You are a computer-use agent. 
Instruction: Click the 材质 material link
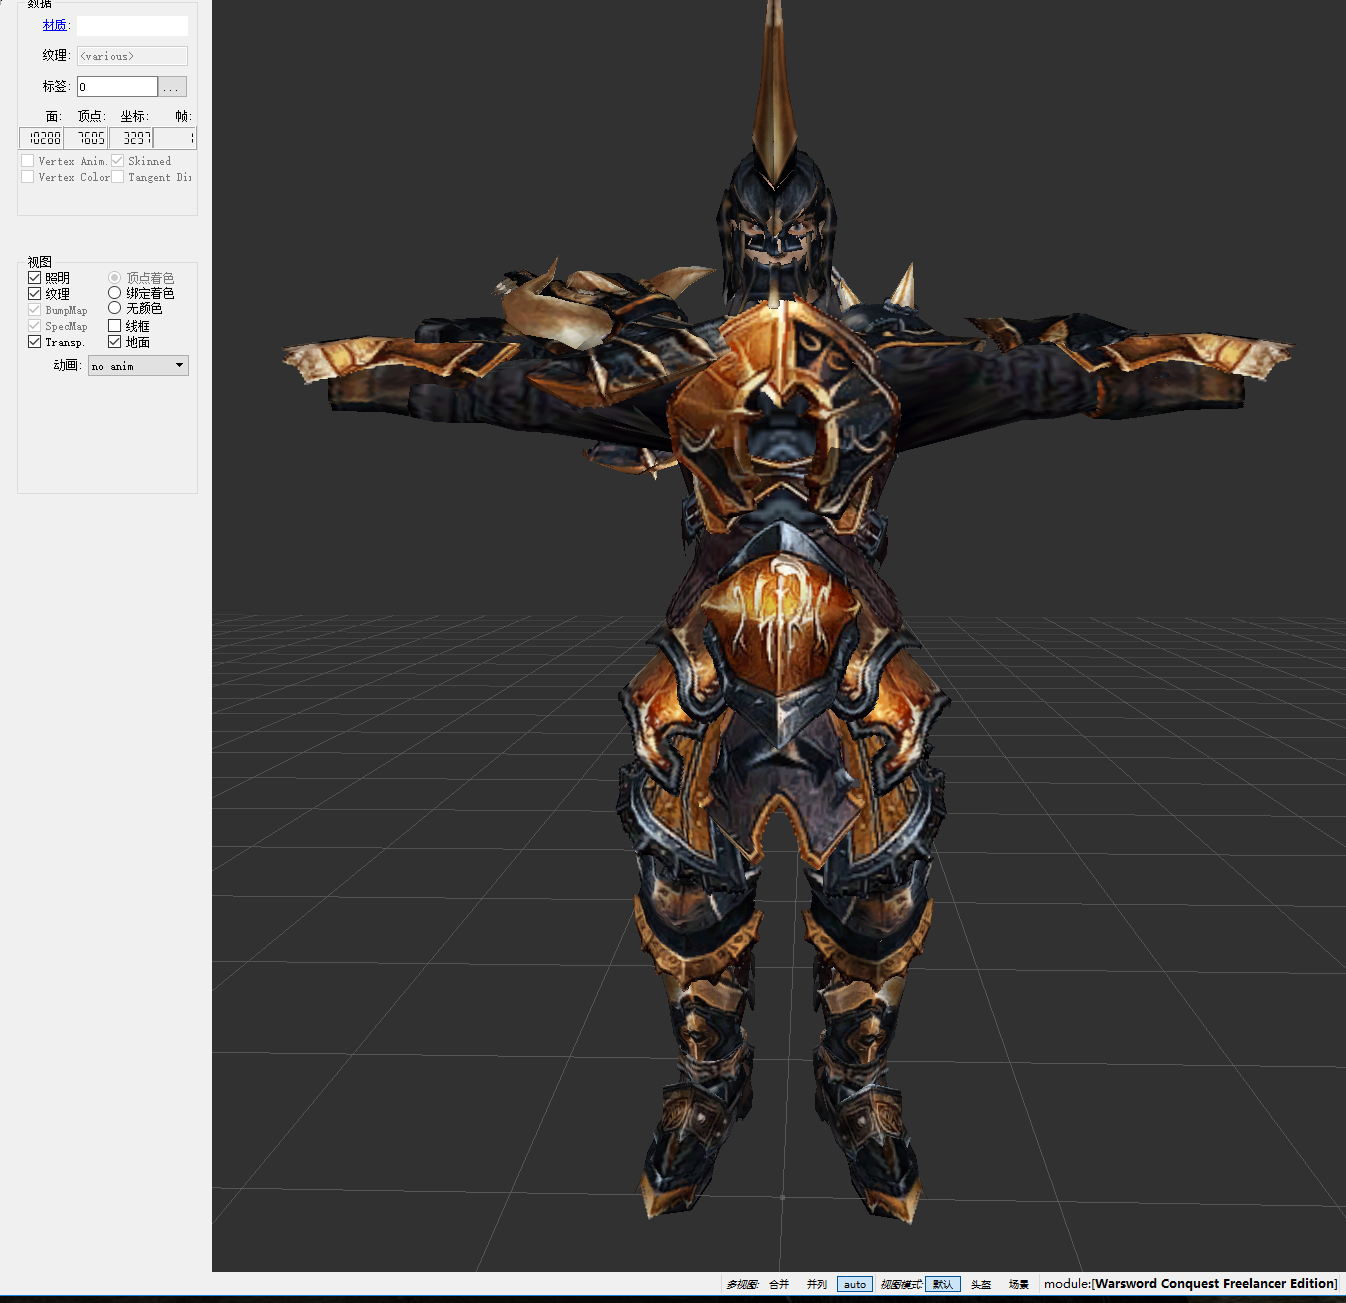(55, 25)
